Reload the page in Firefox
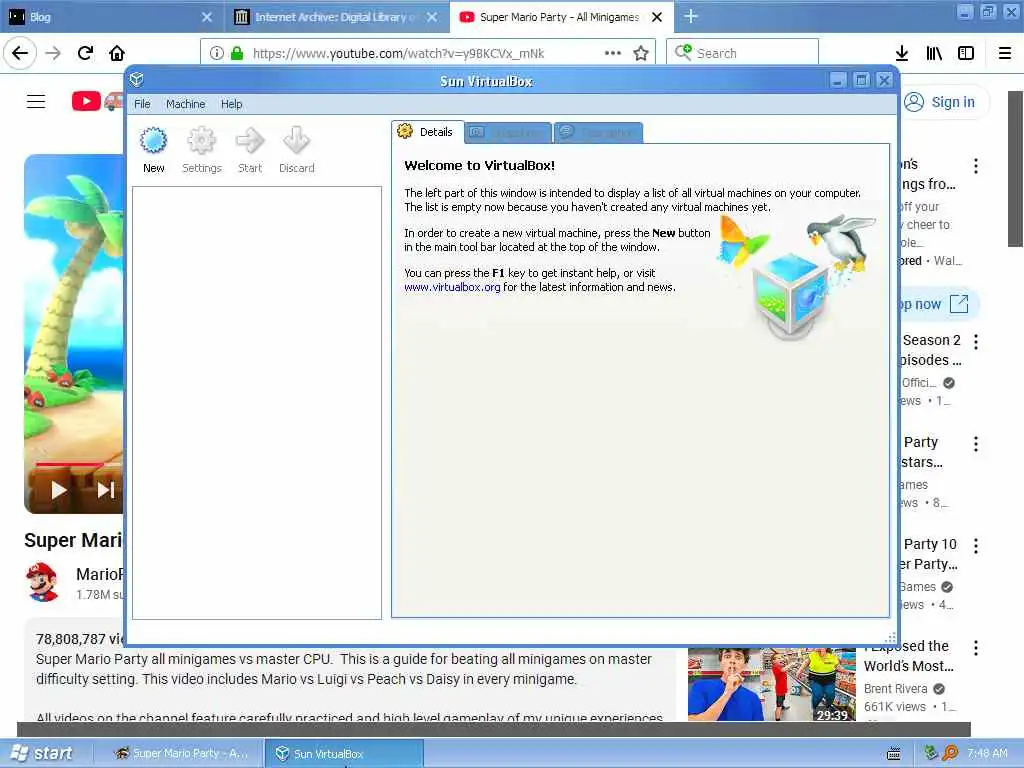The image size is (1024, 768). pos(85,53)
